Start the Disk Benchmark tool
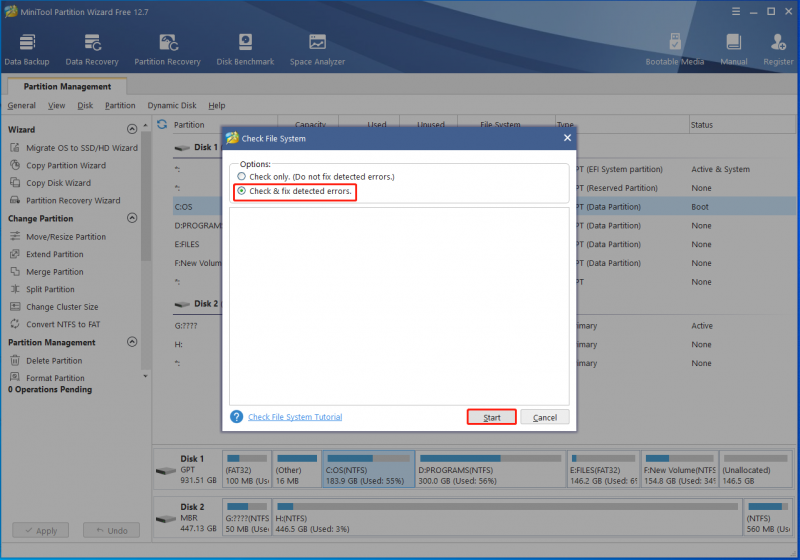Screen dimensions: 800x560 [245, 49]
